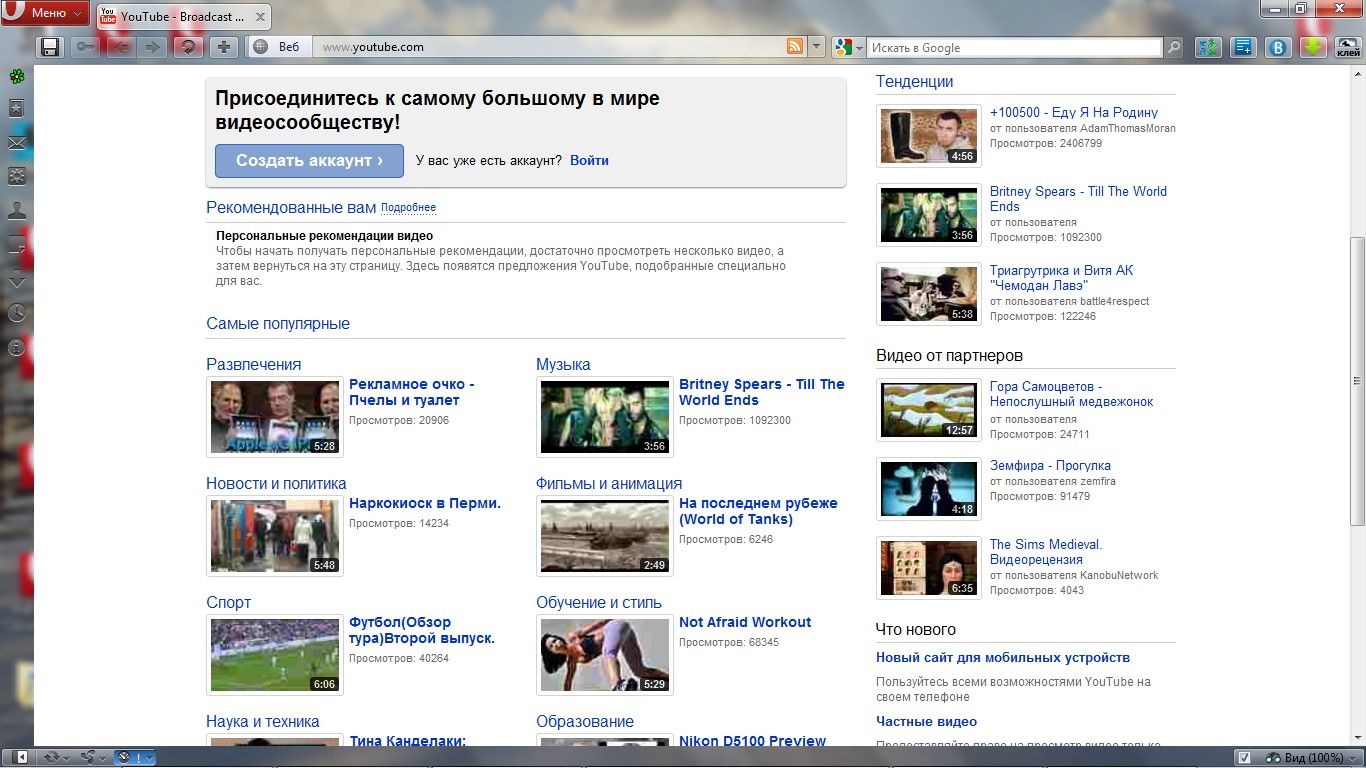Image resolution: width=1366 pixels, height=768 pixels.
Task: Open the bookmarks star sidebar panel
Action: pos(16,109)
